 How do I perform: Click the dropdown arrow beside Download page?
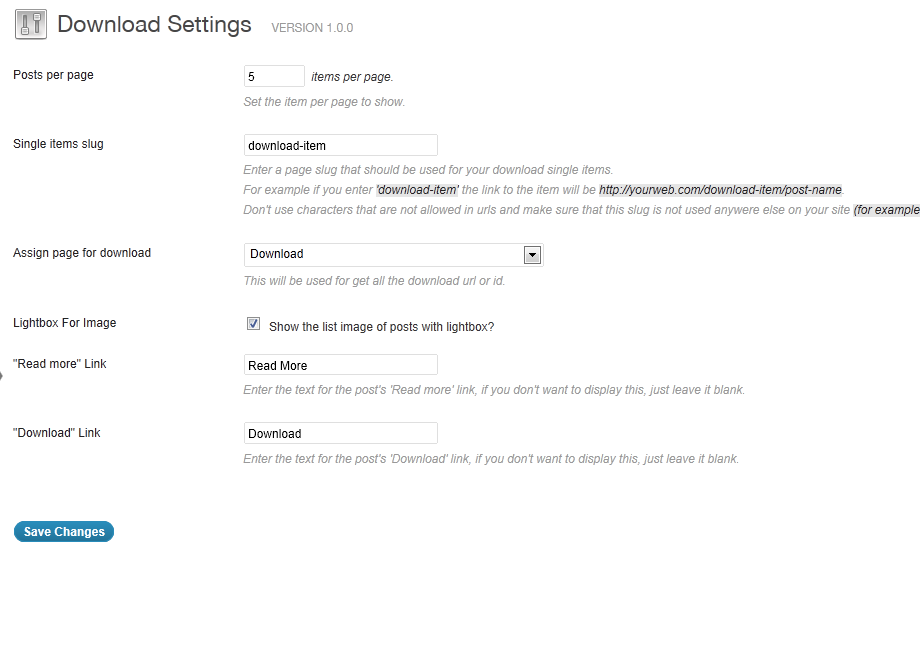532,255
